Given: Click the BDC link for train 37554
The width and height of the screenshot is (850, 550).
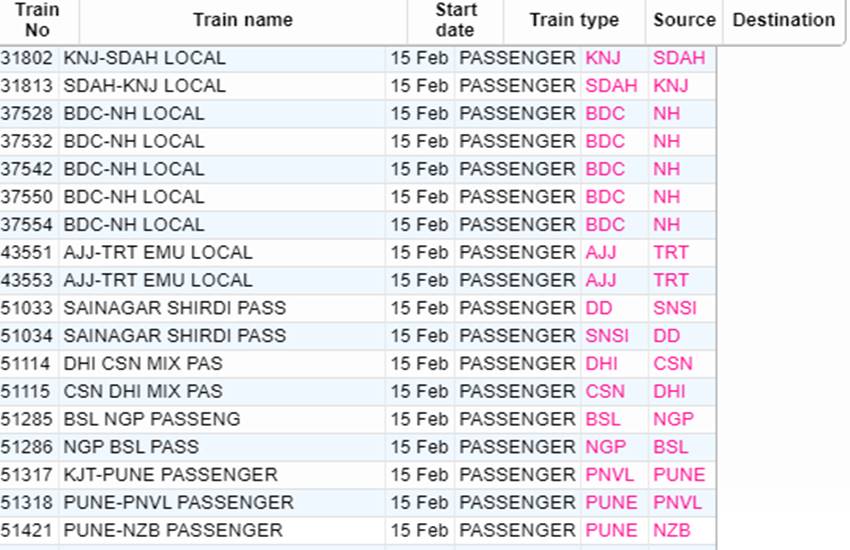Looking at the screenshot, I should tap(604, 224).
